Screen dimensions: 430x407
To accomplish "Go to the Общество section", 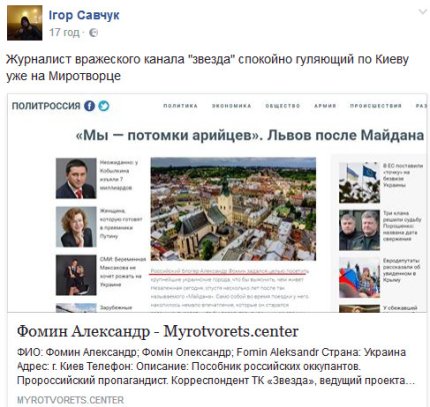I will click(283, 106).
